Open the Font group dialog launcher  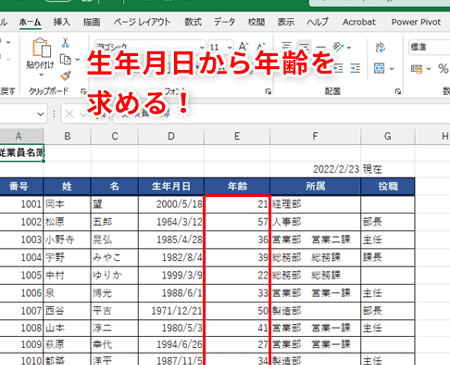tap(268, 91)
